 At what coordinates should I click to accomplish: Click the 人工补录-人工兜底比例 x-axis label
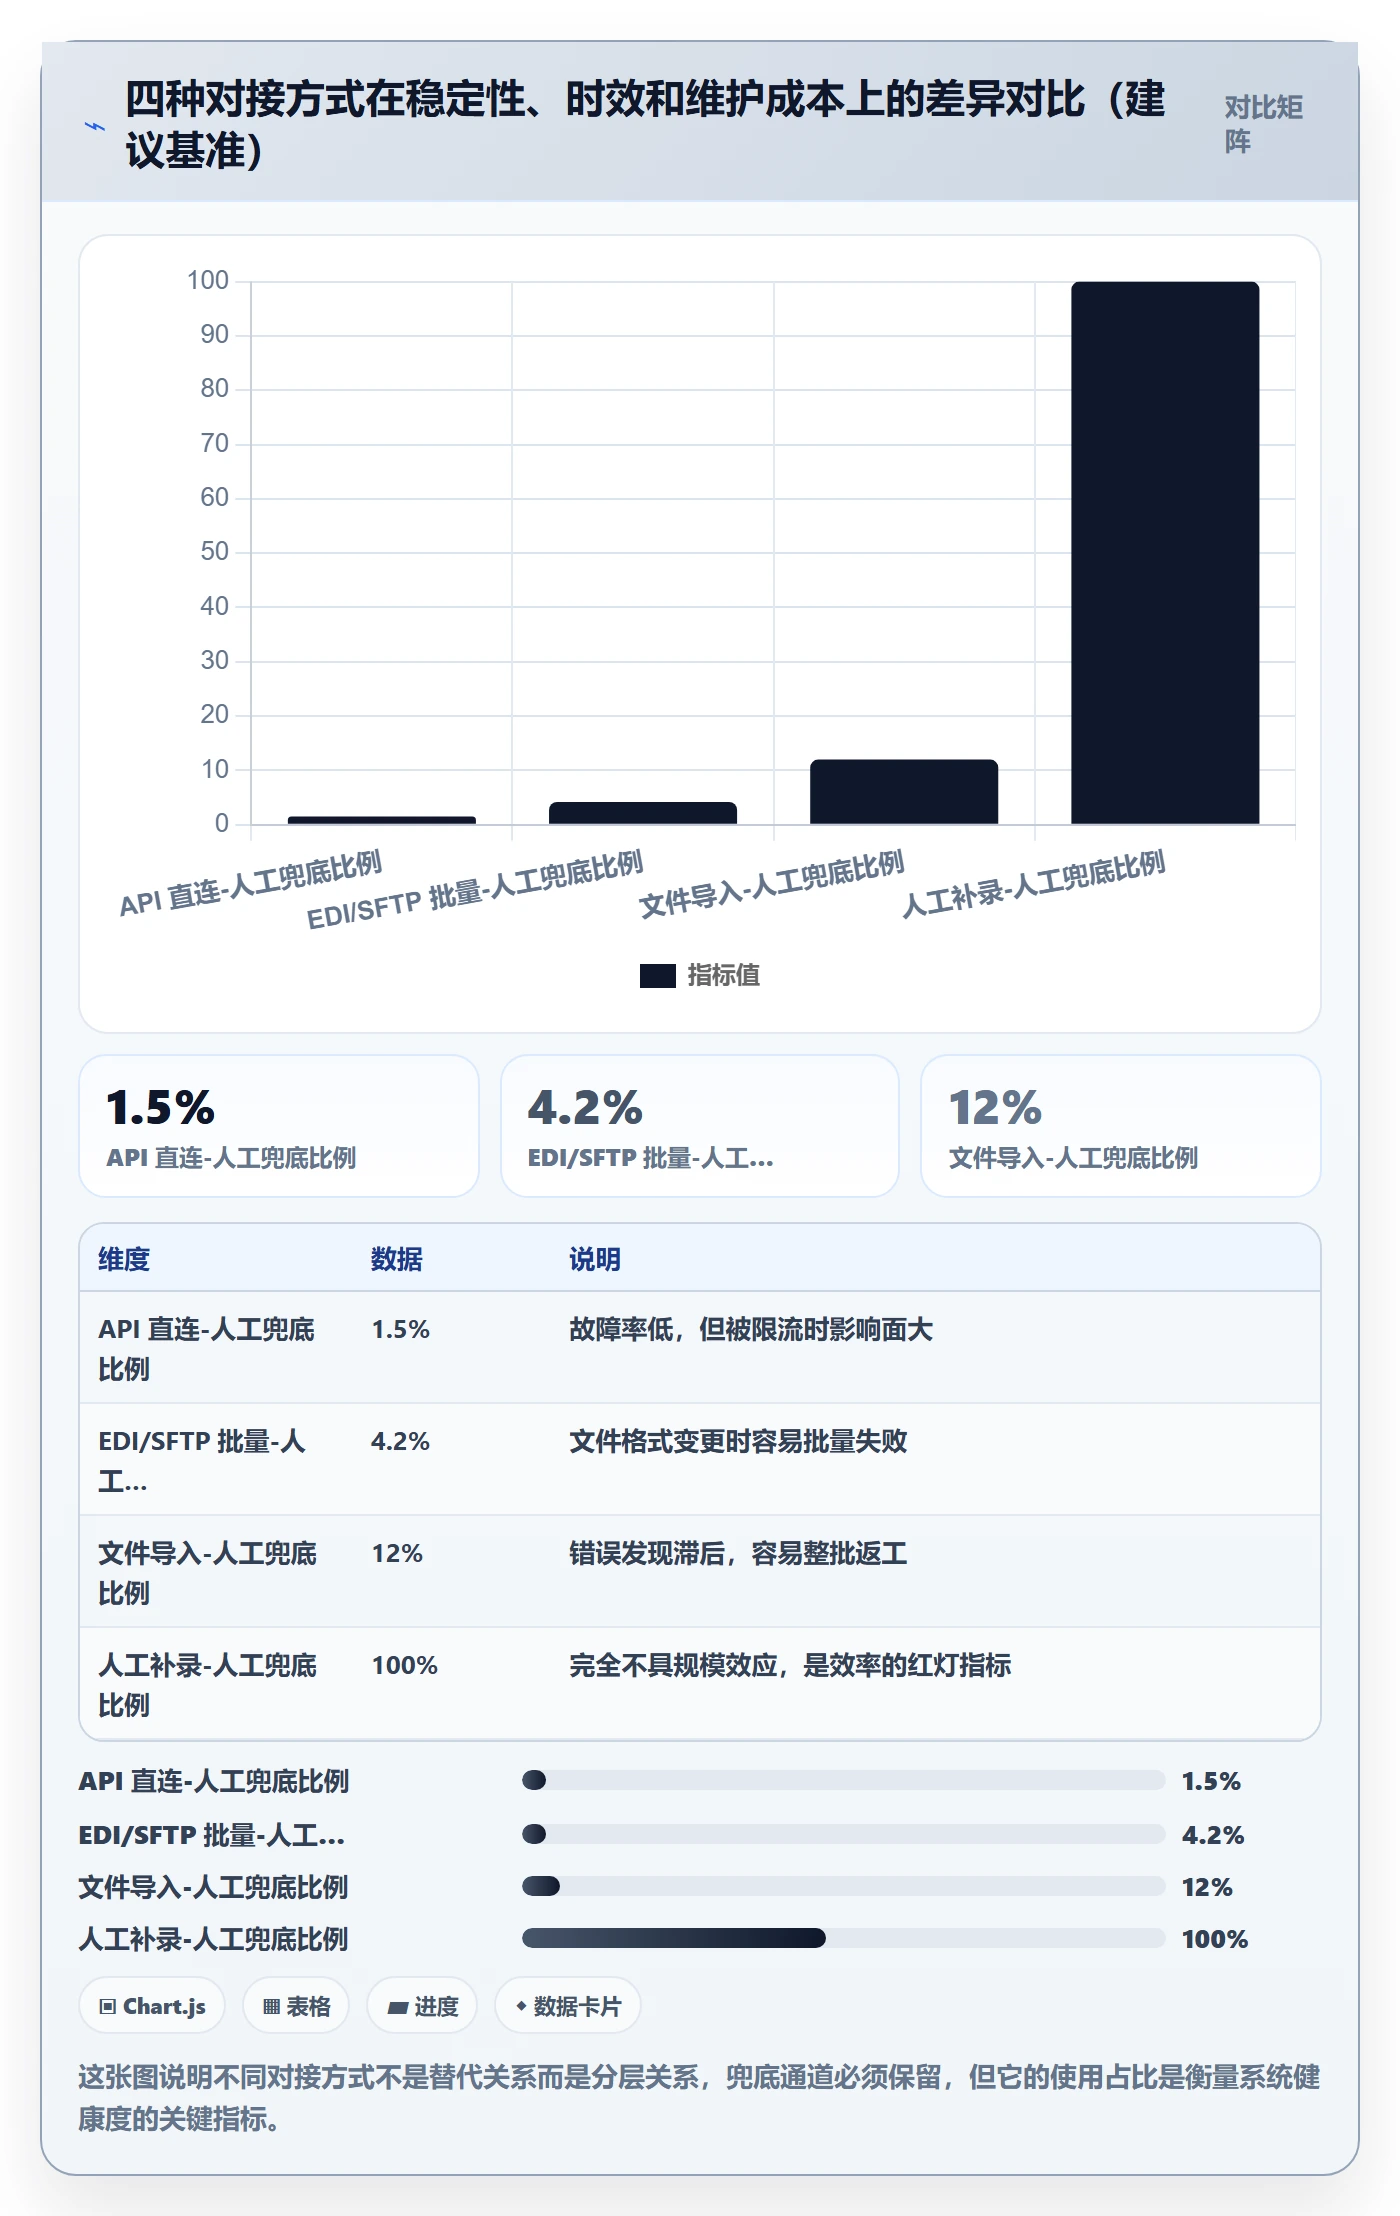coord(1034,884)
